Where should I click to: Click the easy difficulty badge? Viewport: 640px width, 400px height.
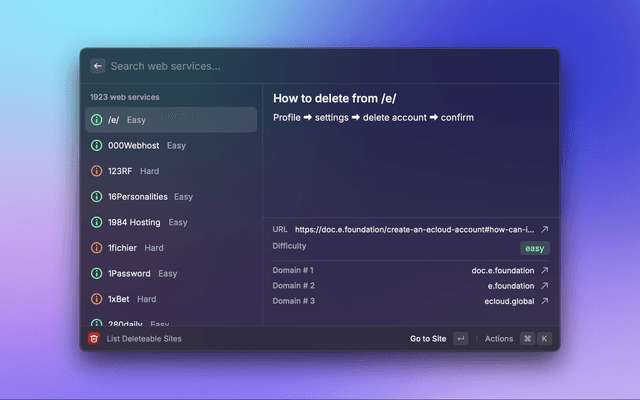[x=534, y=248]
